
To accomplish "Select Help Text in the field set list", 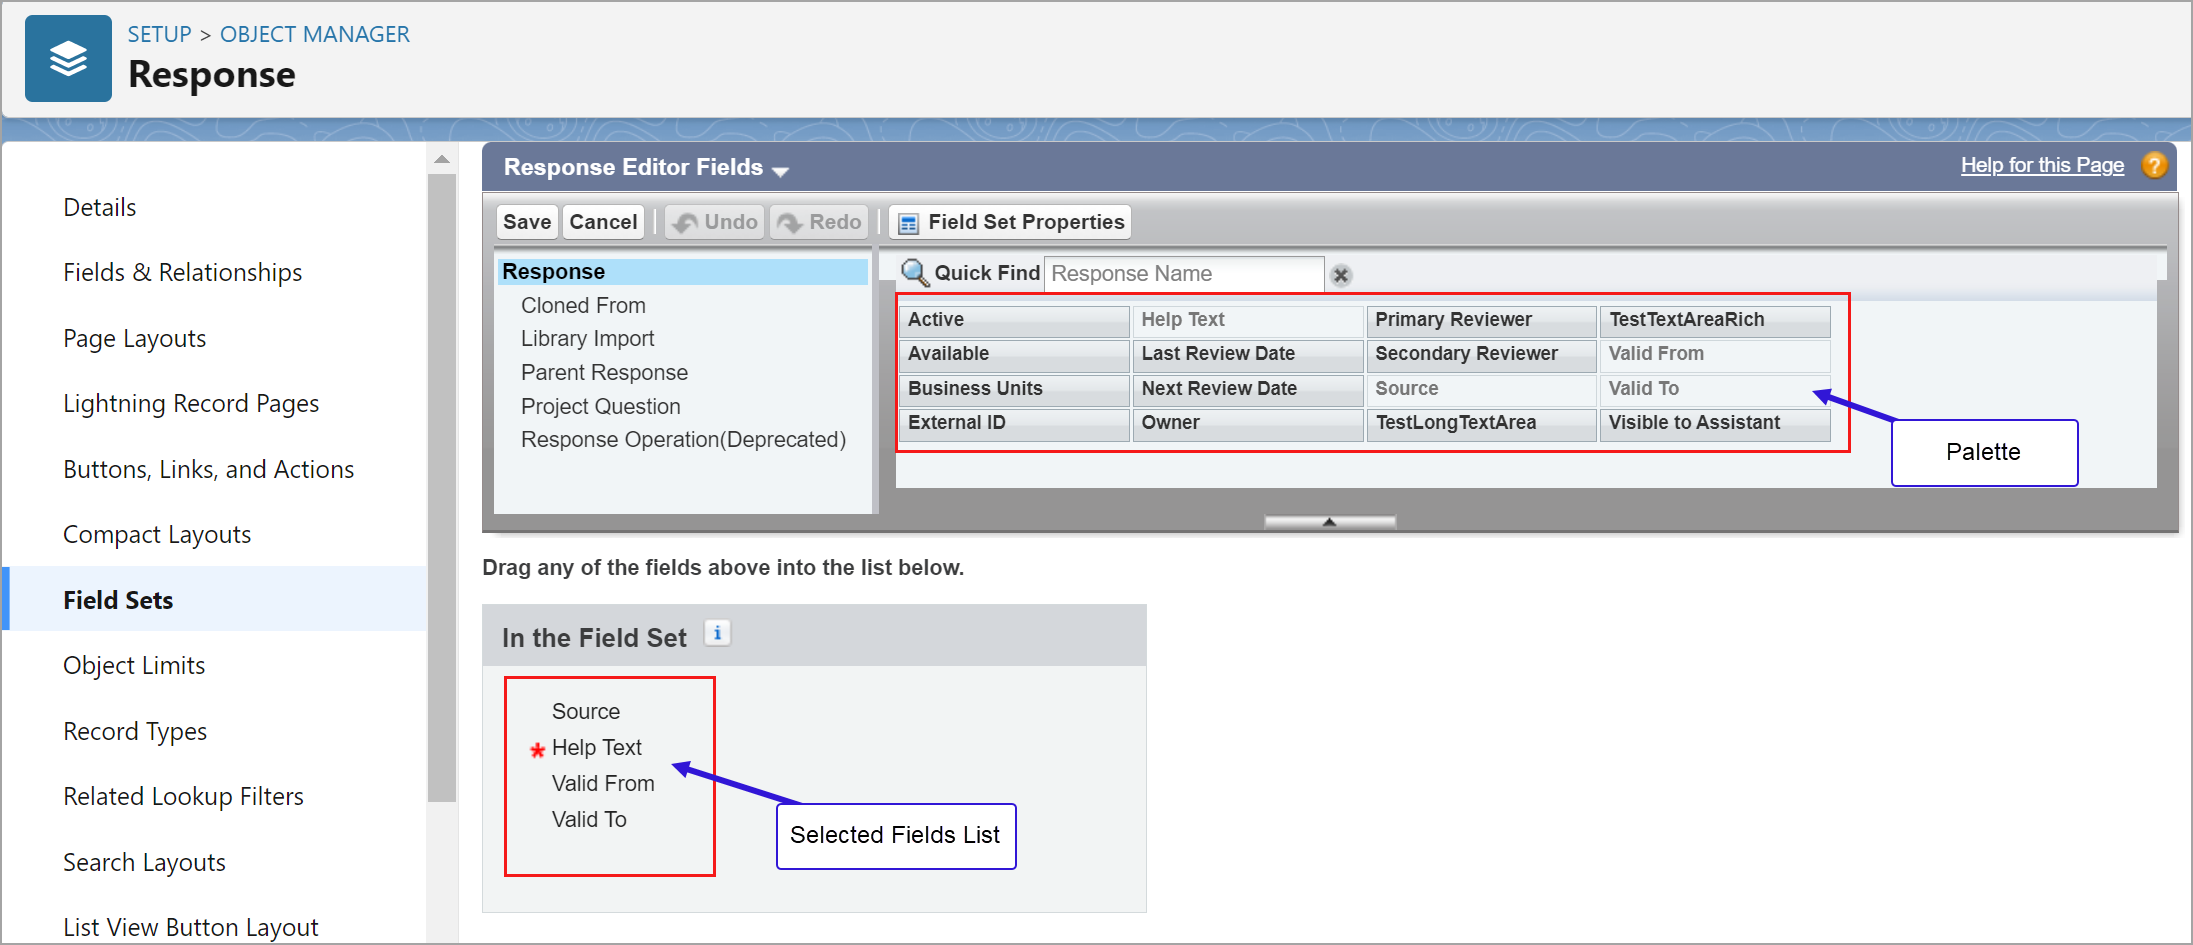I will (x=597, y=748).
